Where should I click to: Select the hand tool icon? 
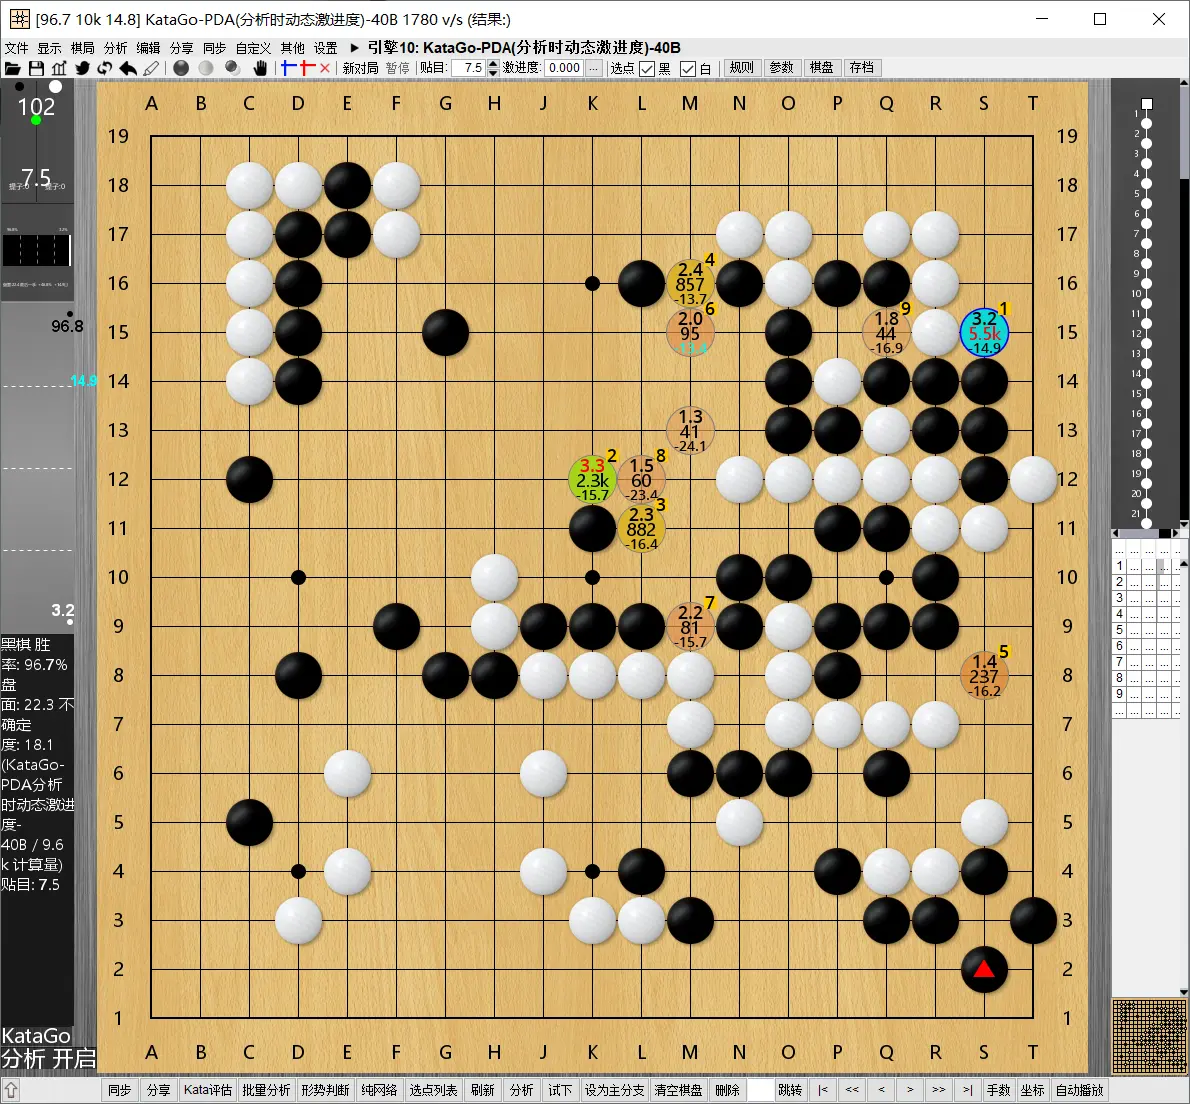260,68
